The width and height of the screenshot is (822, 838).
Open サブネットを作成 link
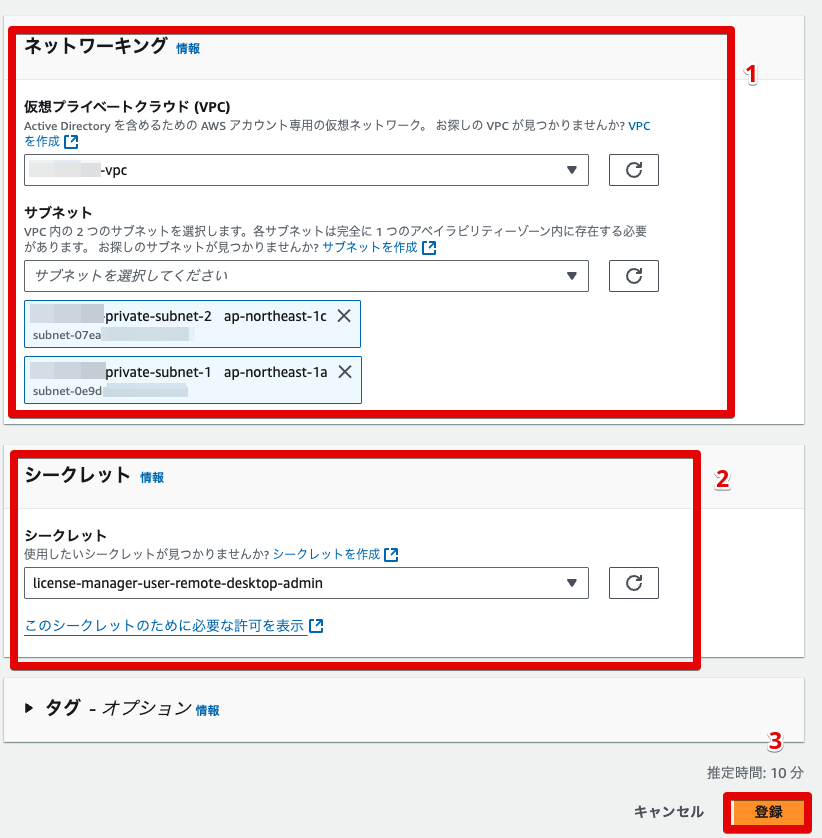[370, 247]
